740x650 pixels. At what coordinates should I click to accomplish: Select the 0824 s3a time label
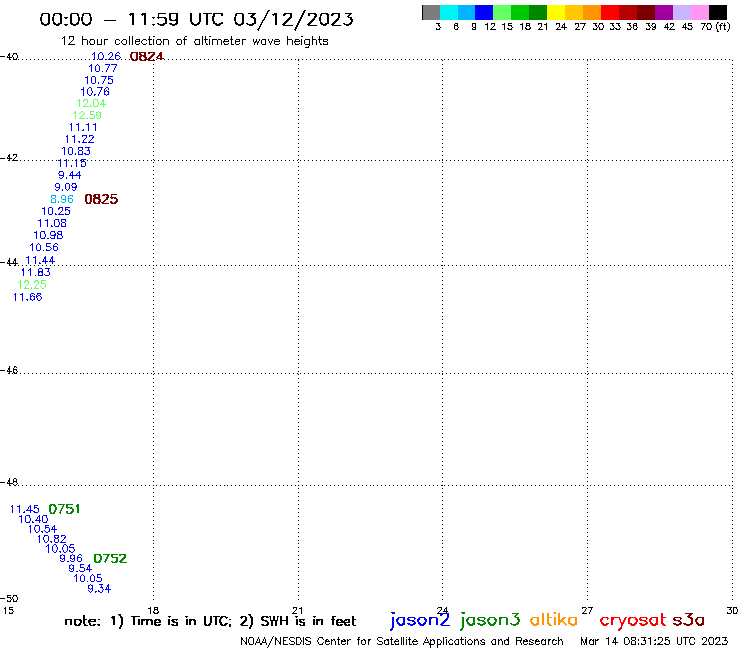[147, 57]
